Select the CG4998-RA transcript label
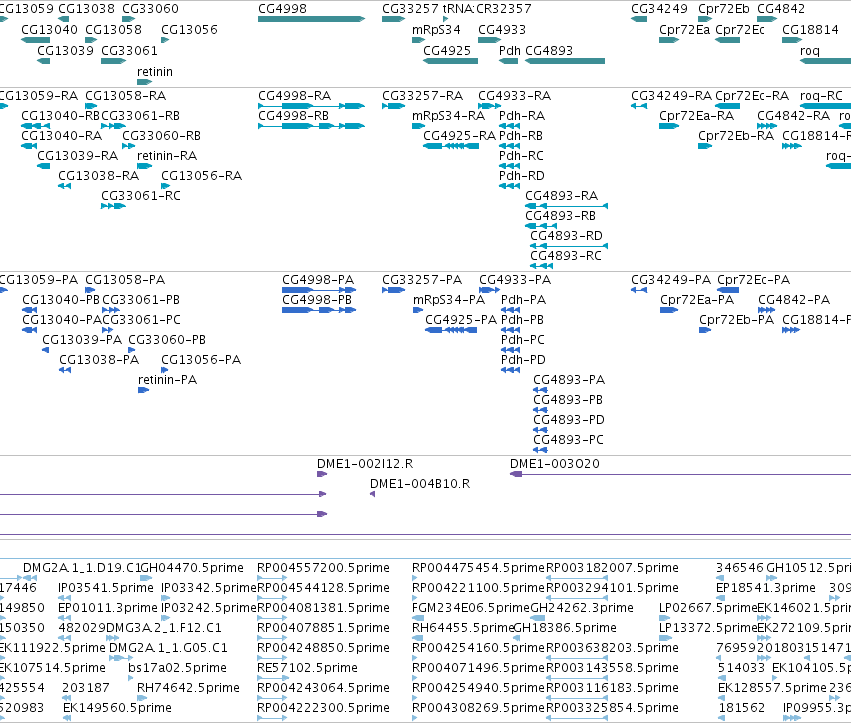This screenshot has height=723, width=851. point(294,96)
